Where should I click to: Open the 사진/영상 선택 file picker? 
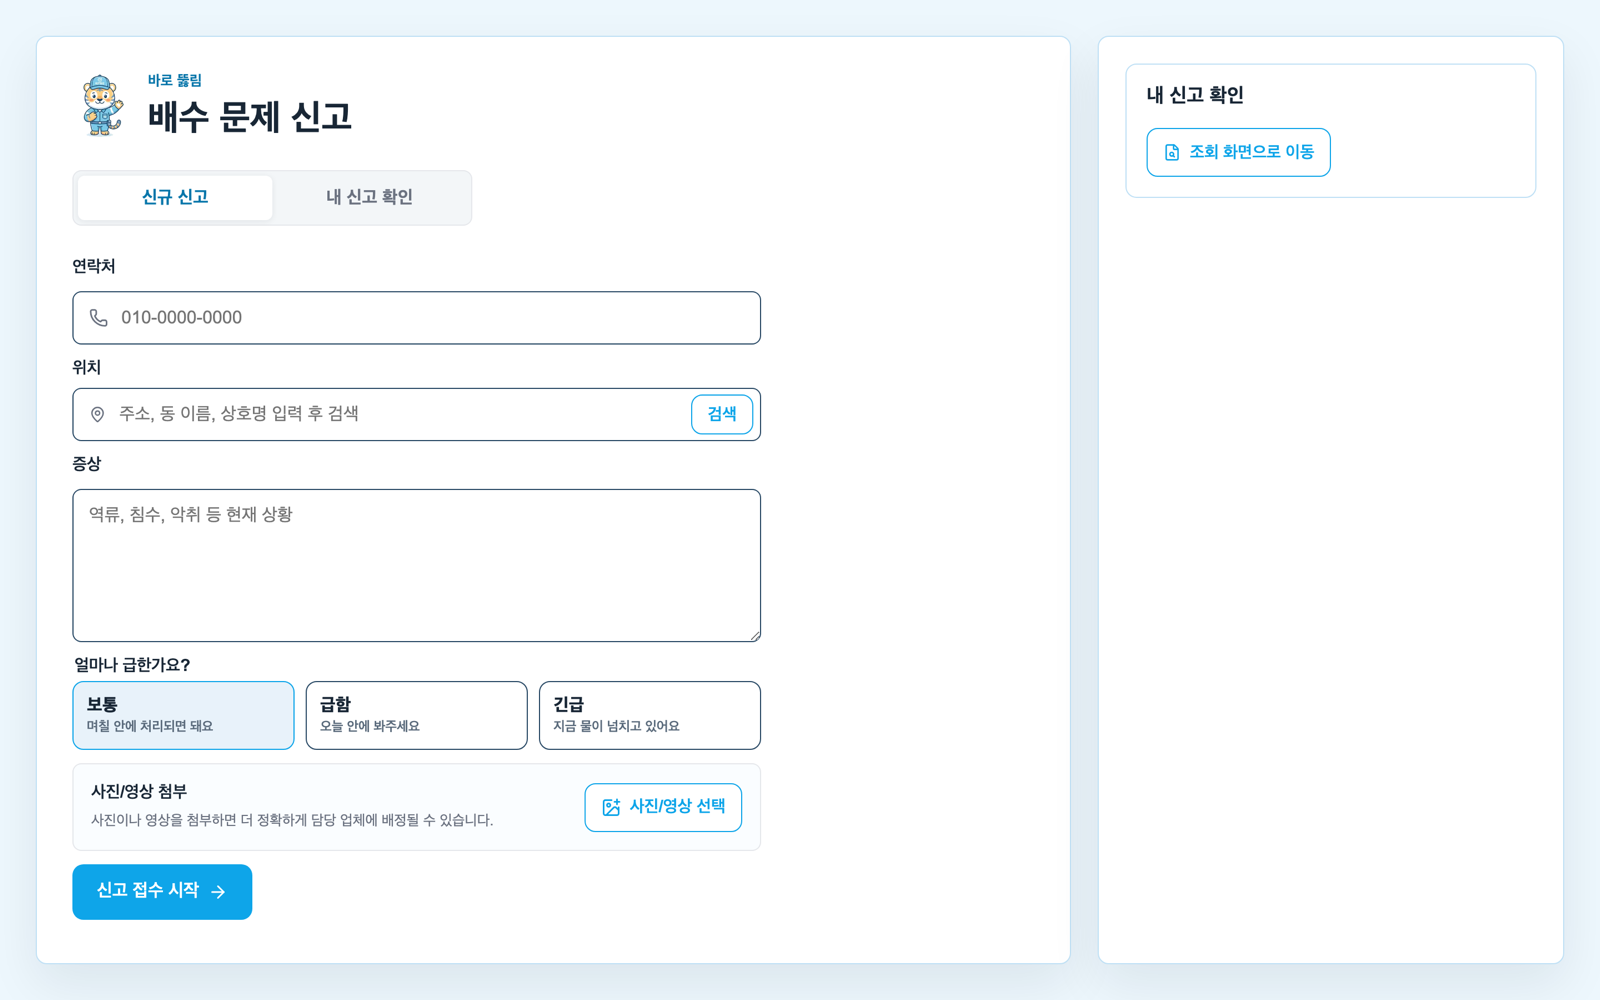coord(663,807)
